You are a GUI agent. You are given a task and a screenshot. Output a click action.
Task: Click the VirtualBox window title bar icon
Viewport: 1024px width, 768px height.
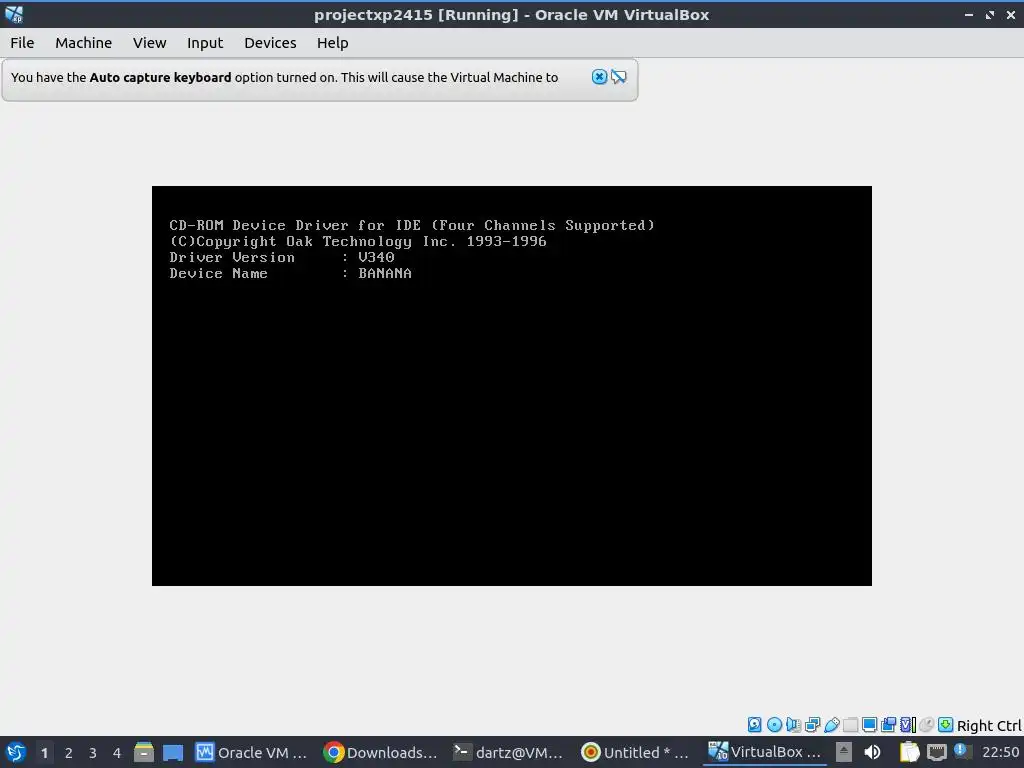coord(14,14)
